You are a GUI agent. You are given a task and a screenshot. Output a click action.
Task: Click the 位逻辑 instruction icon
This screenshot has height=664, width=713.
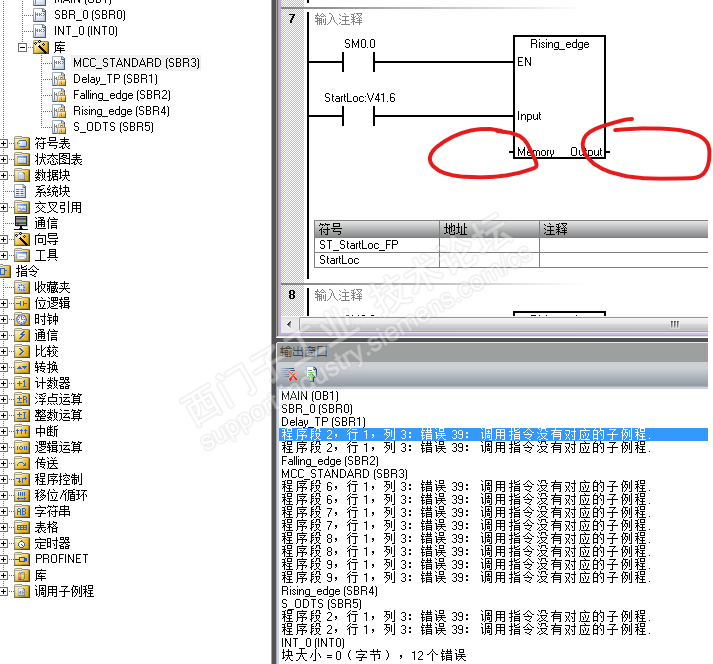[x=21, y=303]
